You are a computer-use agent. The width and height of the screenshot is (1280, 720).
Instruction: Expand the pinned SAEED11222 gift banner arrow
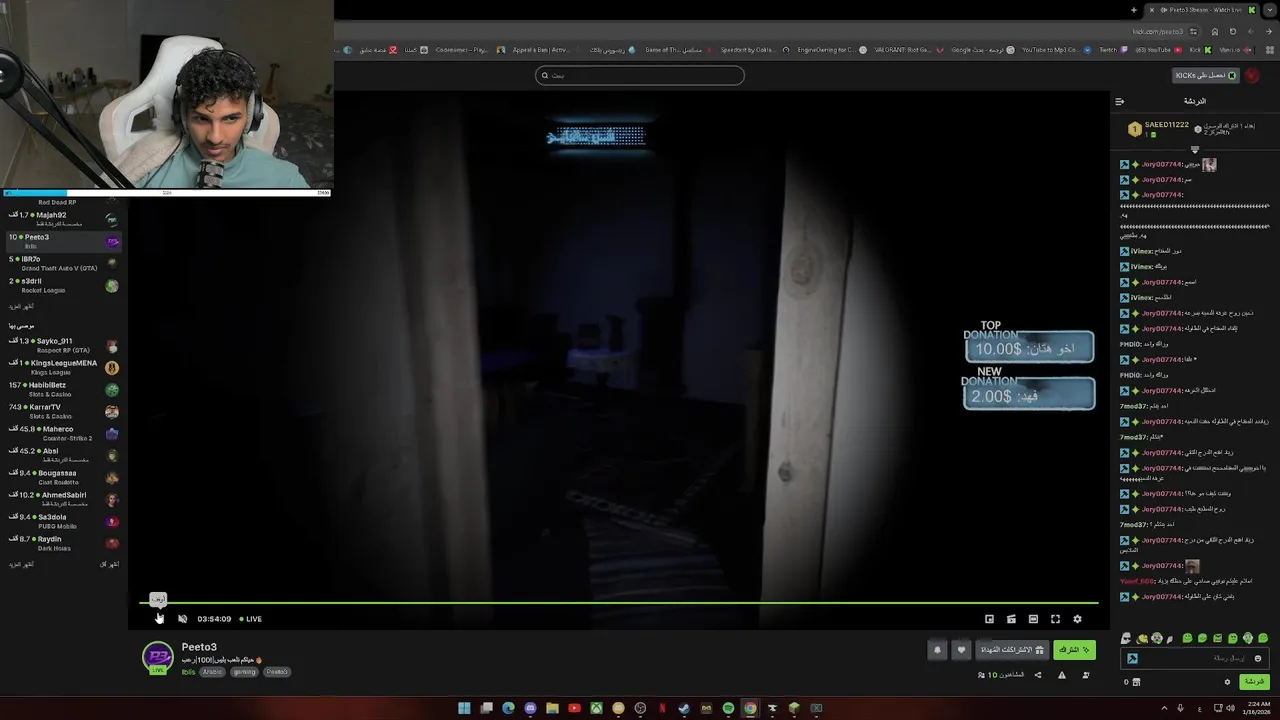click(1194, 150)
